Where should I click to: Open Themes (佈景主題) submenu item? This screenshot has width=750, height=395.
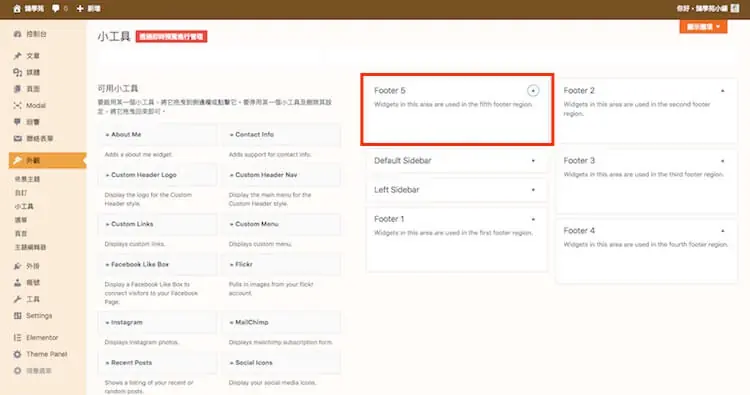click(27, 179)
